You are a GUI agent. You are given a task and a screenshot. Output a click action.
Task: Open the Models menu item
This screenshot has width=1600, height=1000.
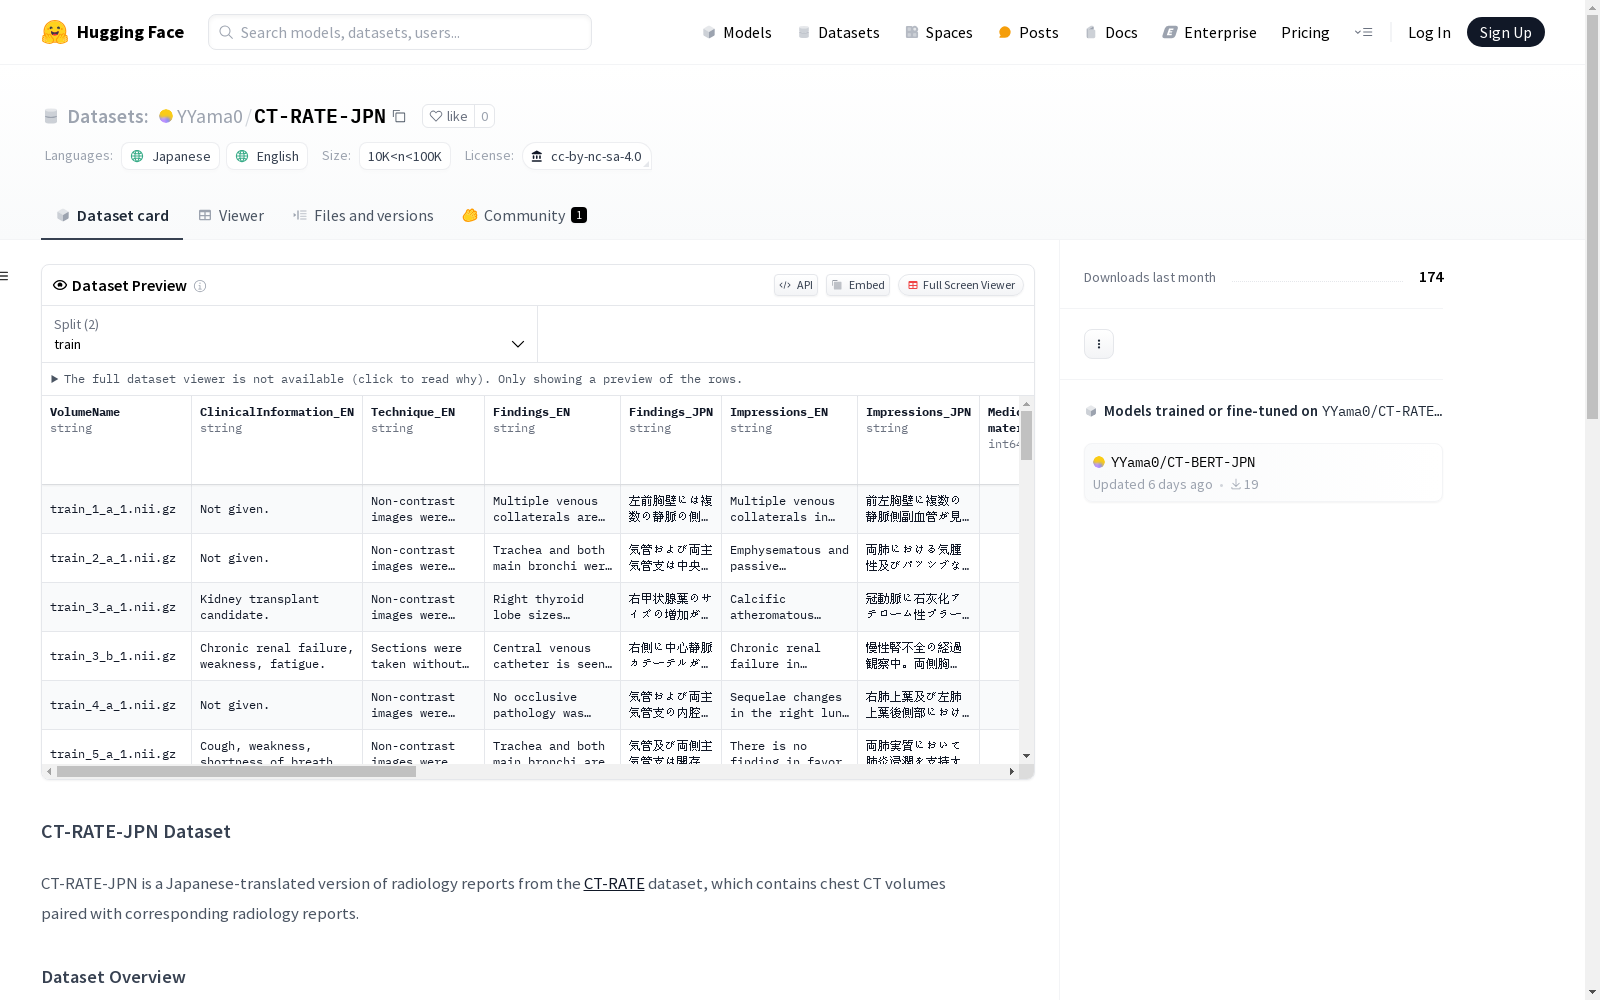[737, 32]
